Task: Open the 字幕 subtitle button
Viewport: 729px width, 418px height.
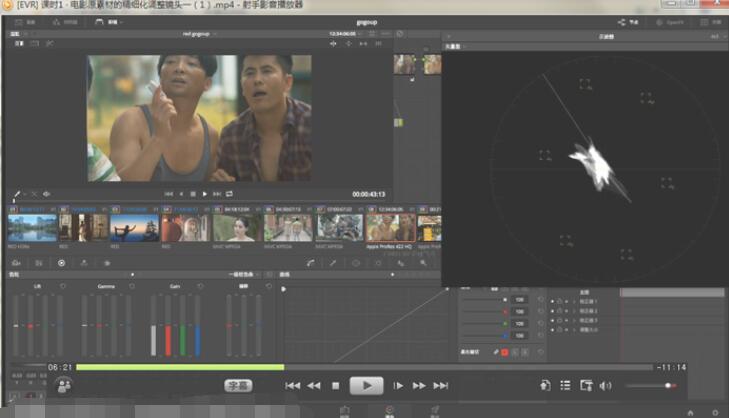Action: [239, 385]
